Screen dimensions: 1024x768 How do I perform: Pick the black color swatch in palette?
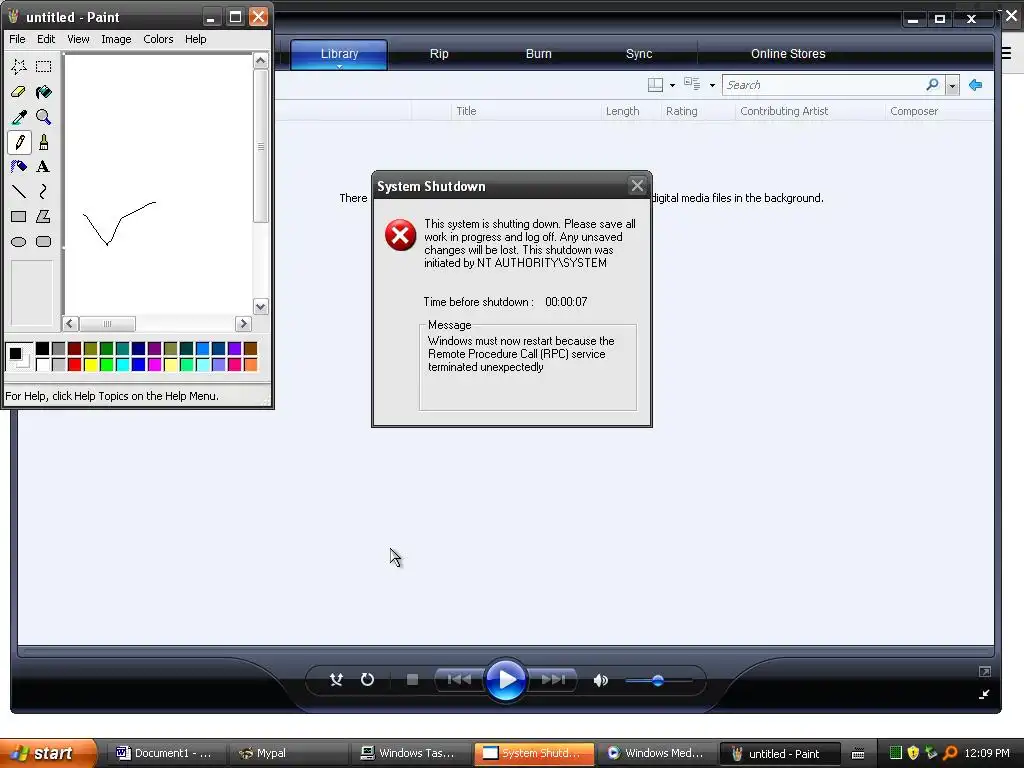pyautogui.click(x=42, y=349)
